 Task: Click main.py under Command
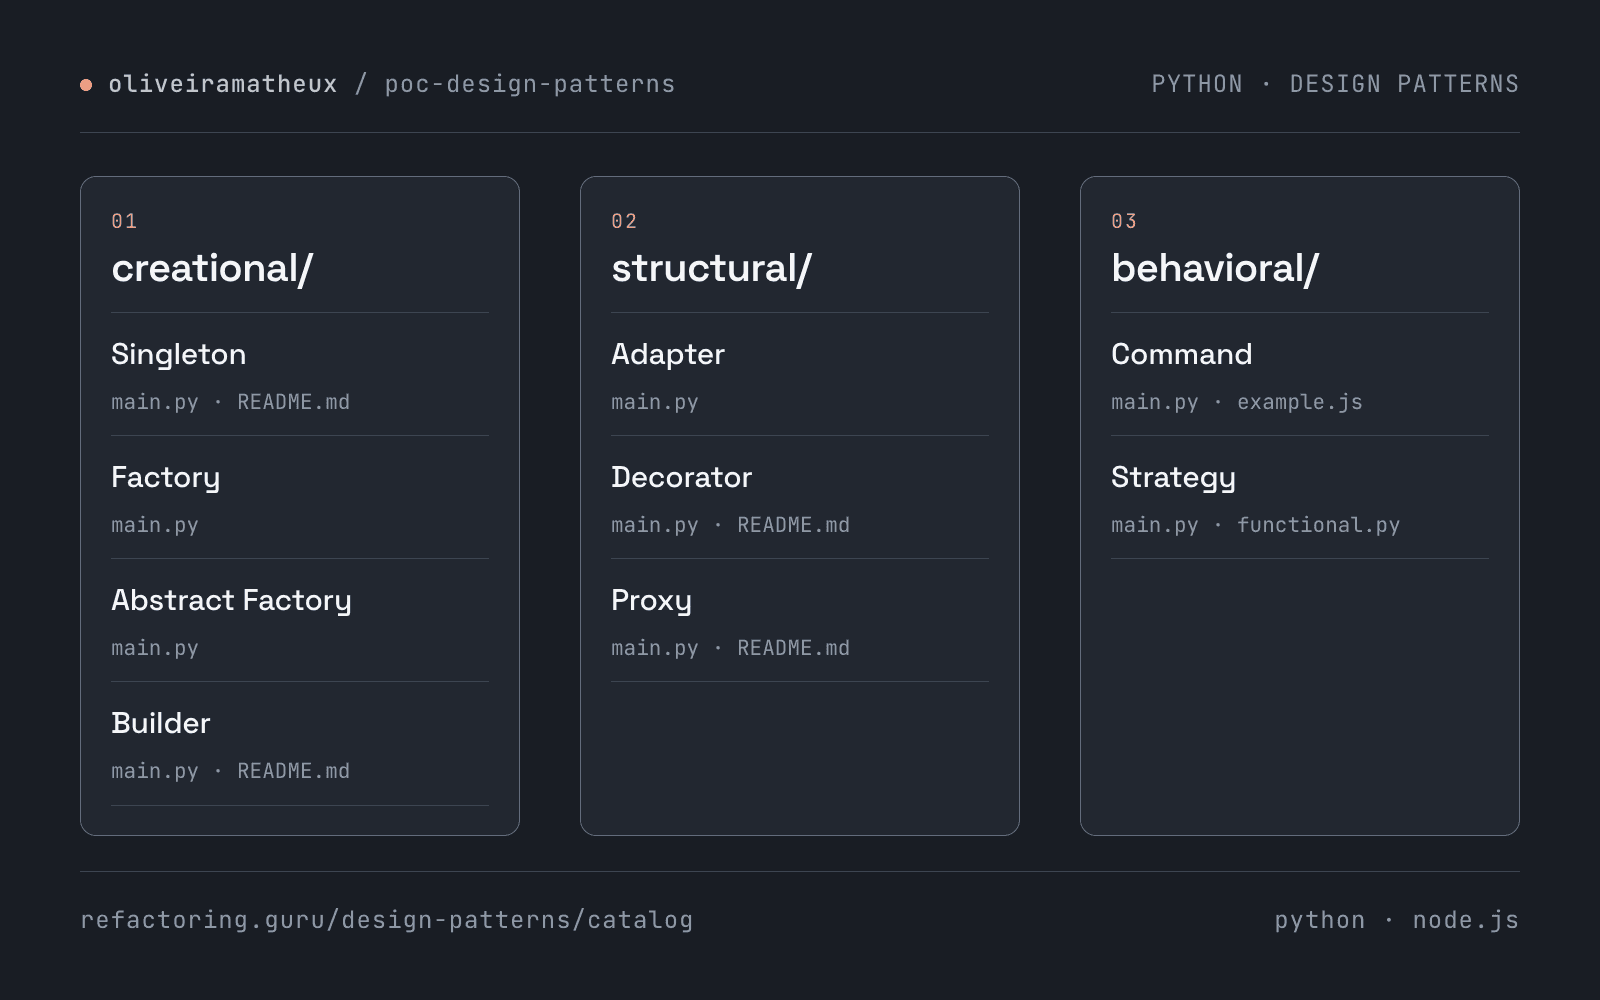pos(1155,402)
